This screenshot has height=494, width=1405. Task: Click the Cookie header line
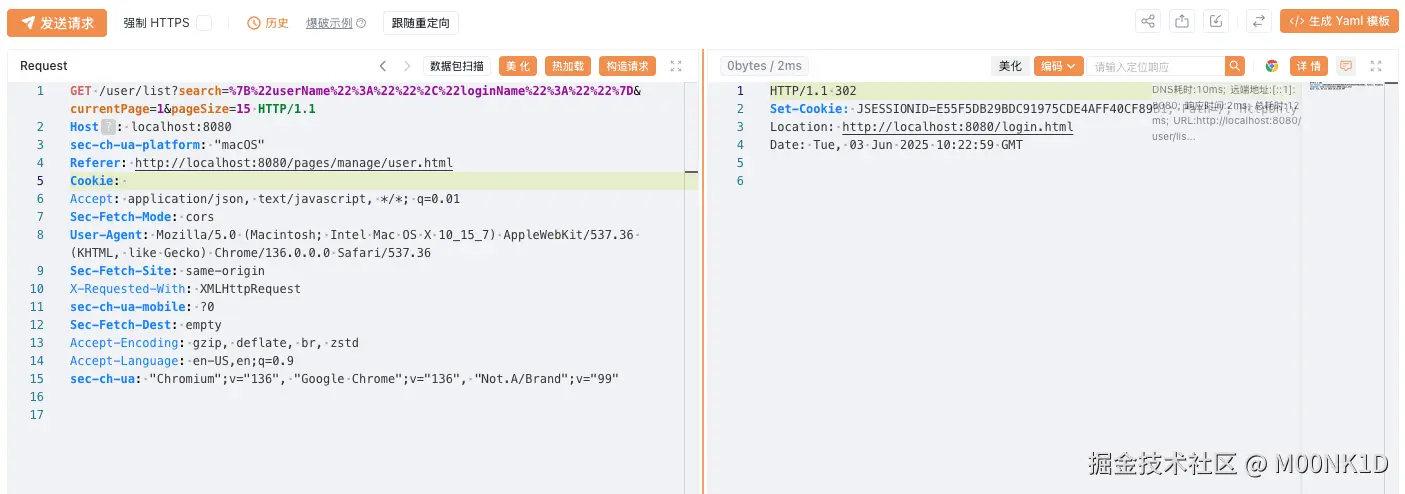click(377, 181)
